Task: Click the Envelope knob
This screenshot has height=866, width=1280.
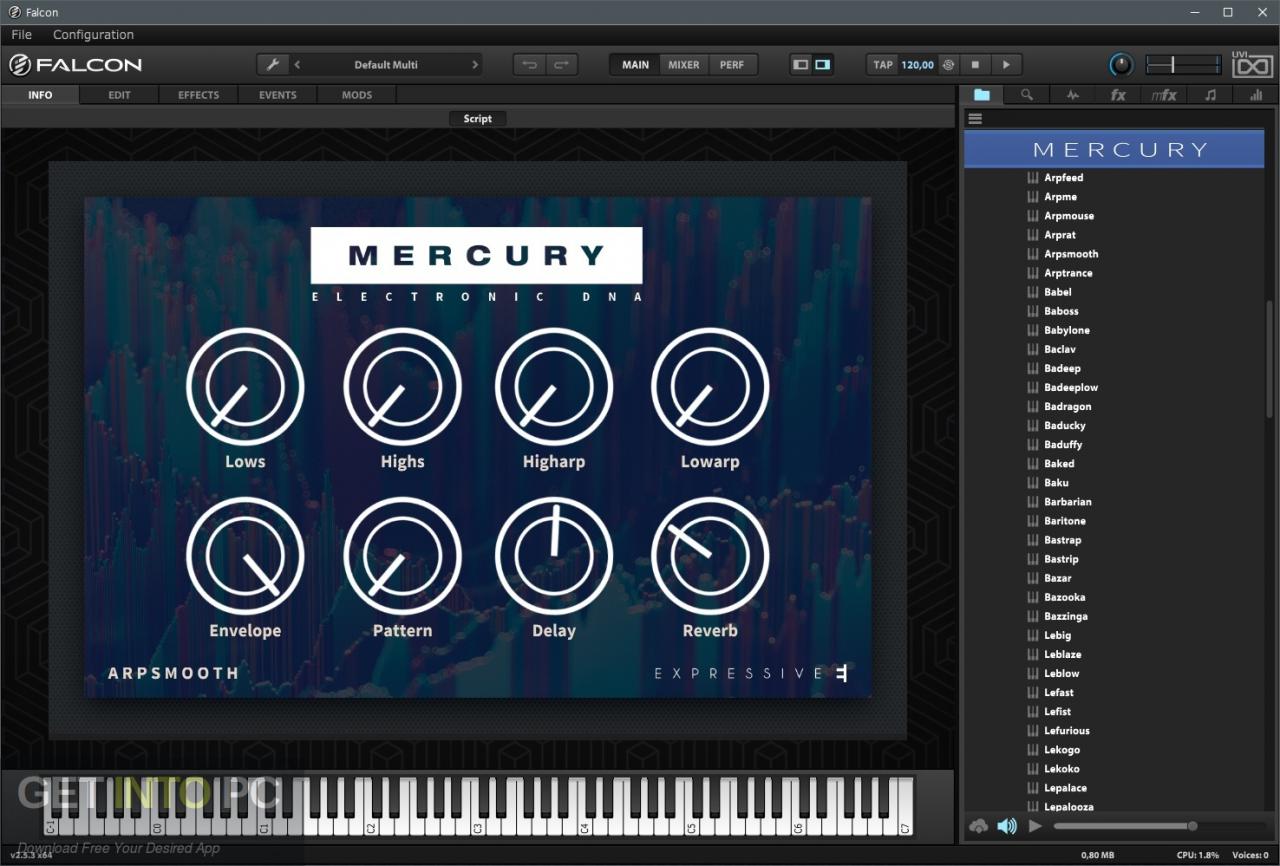Action: (245, 555)
